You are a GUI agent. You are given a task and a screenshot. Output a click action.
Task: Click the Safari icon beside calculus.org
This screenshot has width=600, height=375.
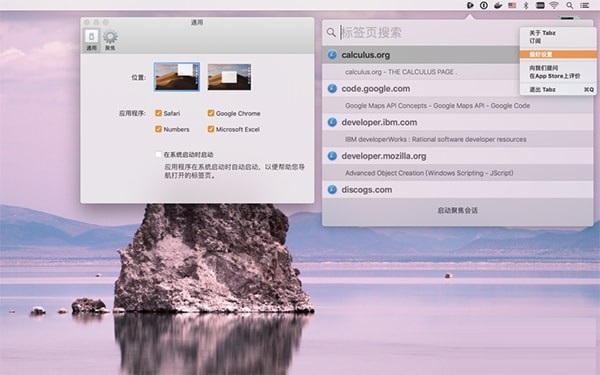[x=332, y=55]
